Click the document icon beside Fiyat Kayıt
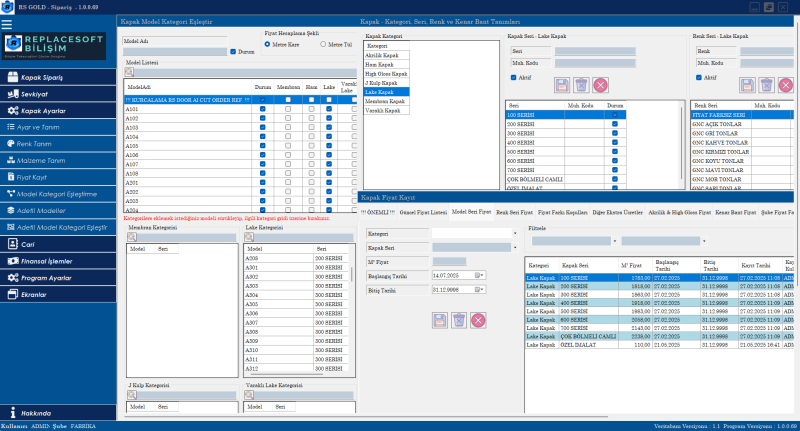 click(x=11, y=177)
